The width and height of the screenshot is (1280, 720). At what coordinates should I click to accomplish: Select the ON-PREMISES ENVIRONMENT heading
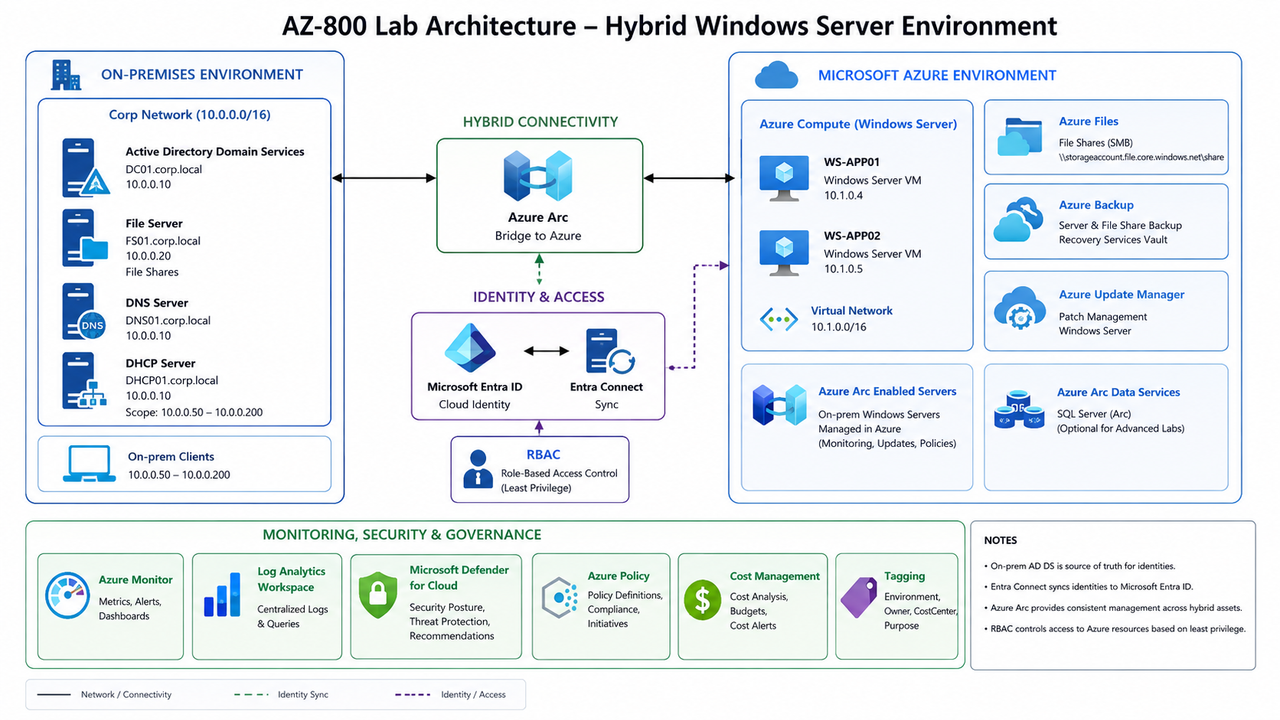(x=202, y=74)
